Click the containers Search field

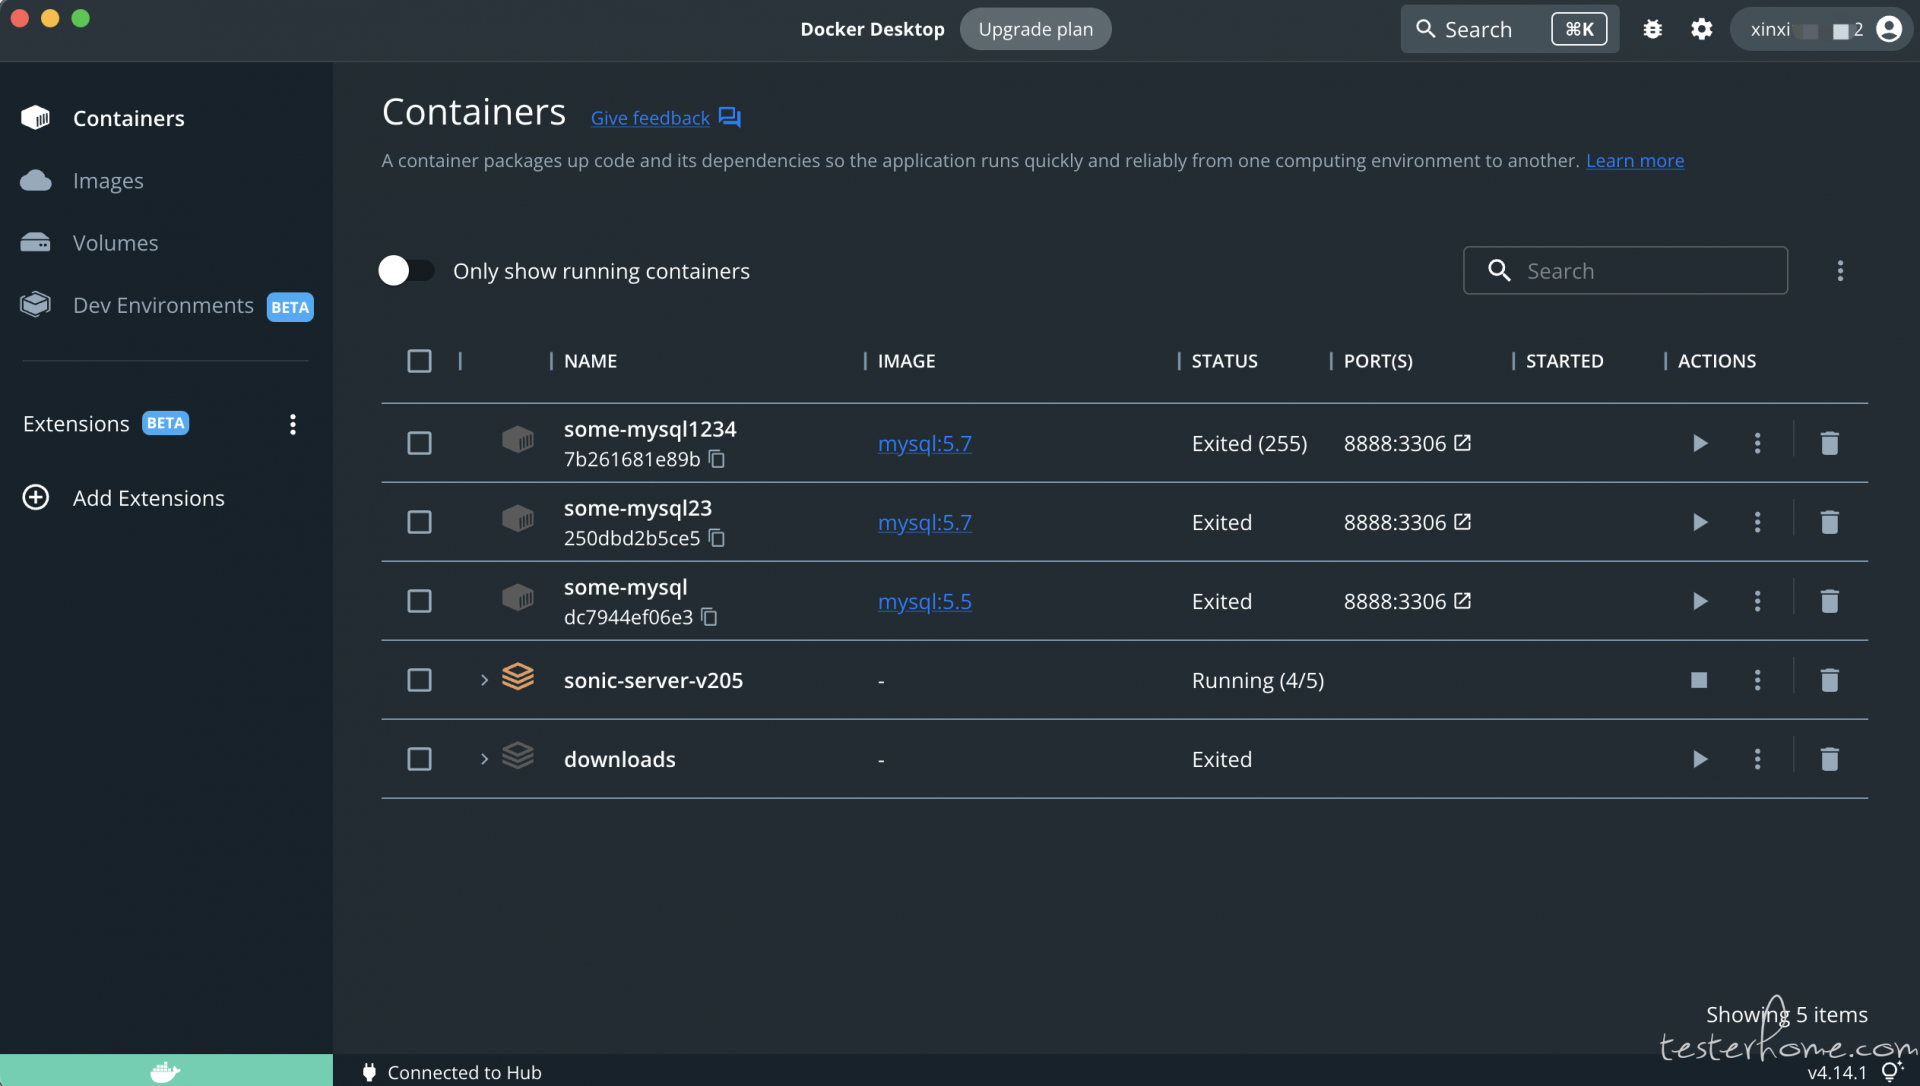coord(1625,271)
